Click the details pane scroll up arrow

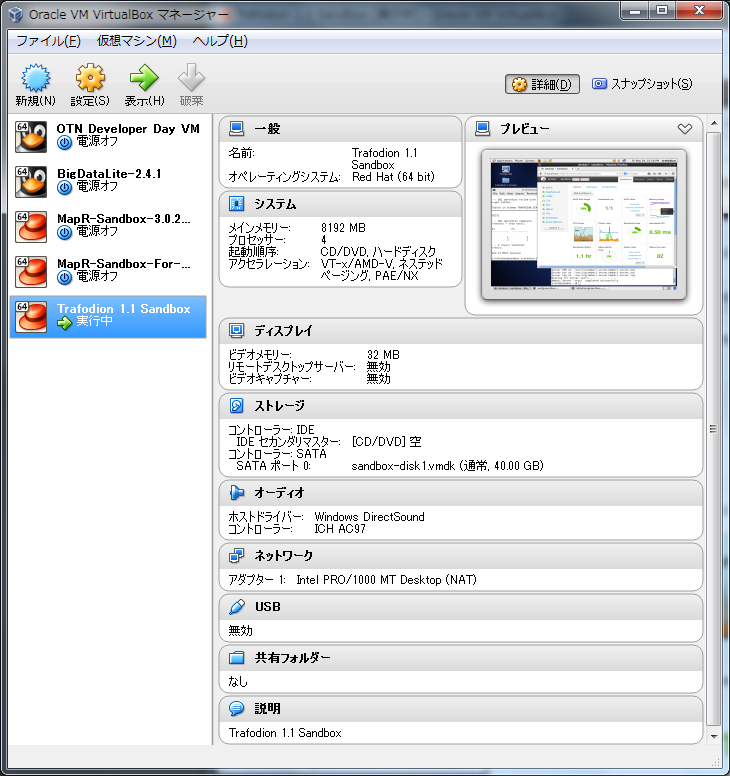714,123
